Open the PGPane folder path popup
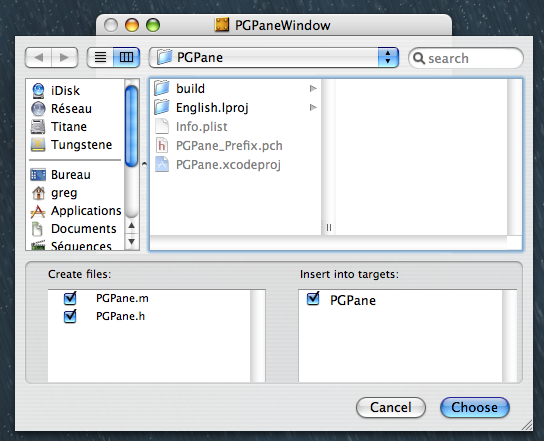544x441 pixels. coord(274,57)
